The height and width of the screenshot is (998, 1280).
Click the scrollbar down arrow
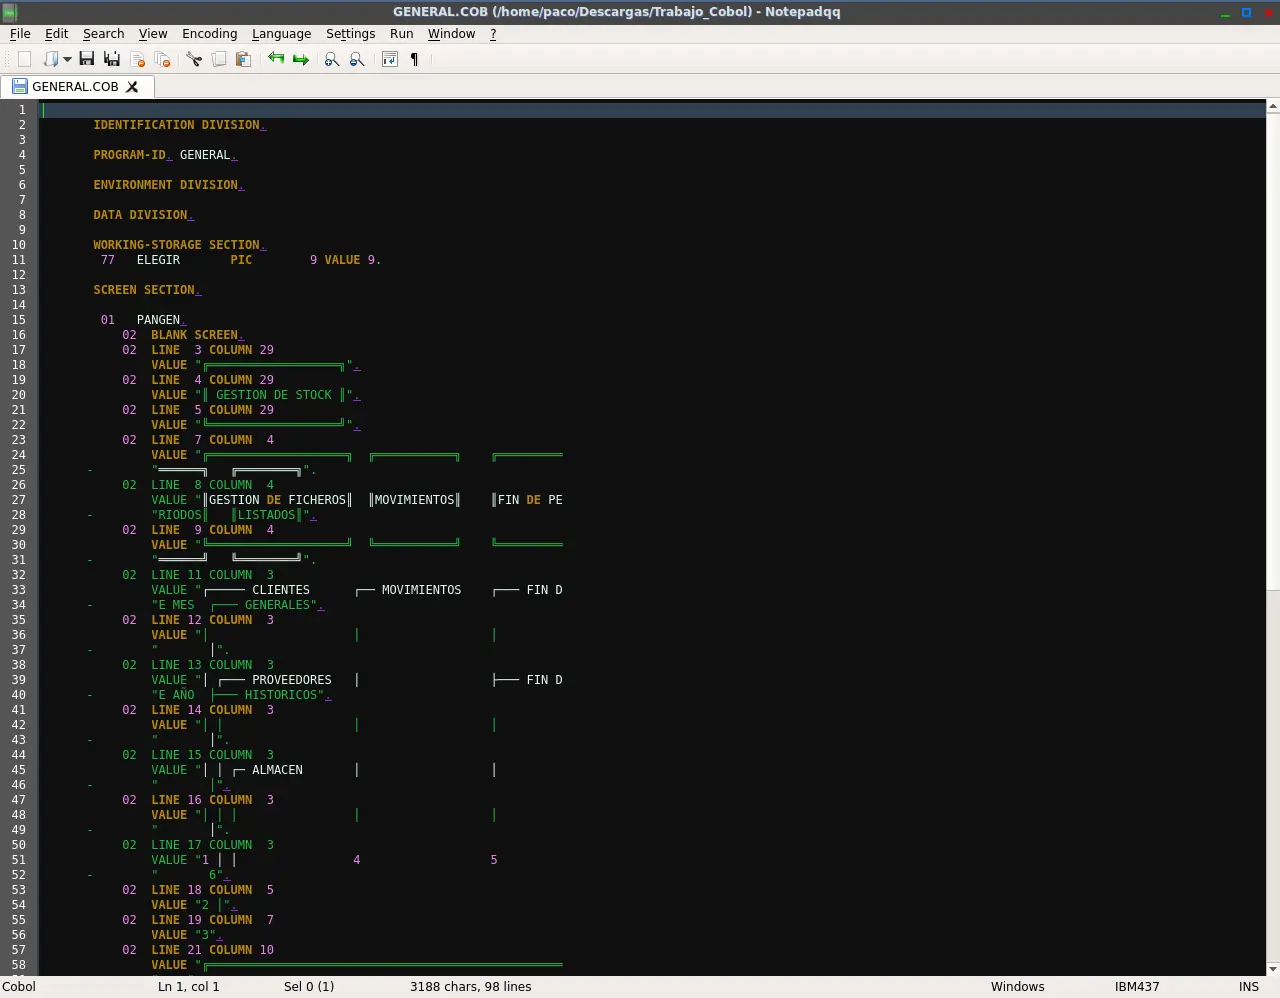pyautogui.click(x=1273, y=969)
